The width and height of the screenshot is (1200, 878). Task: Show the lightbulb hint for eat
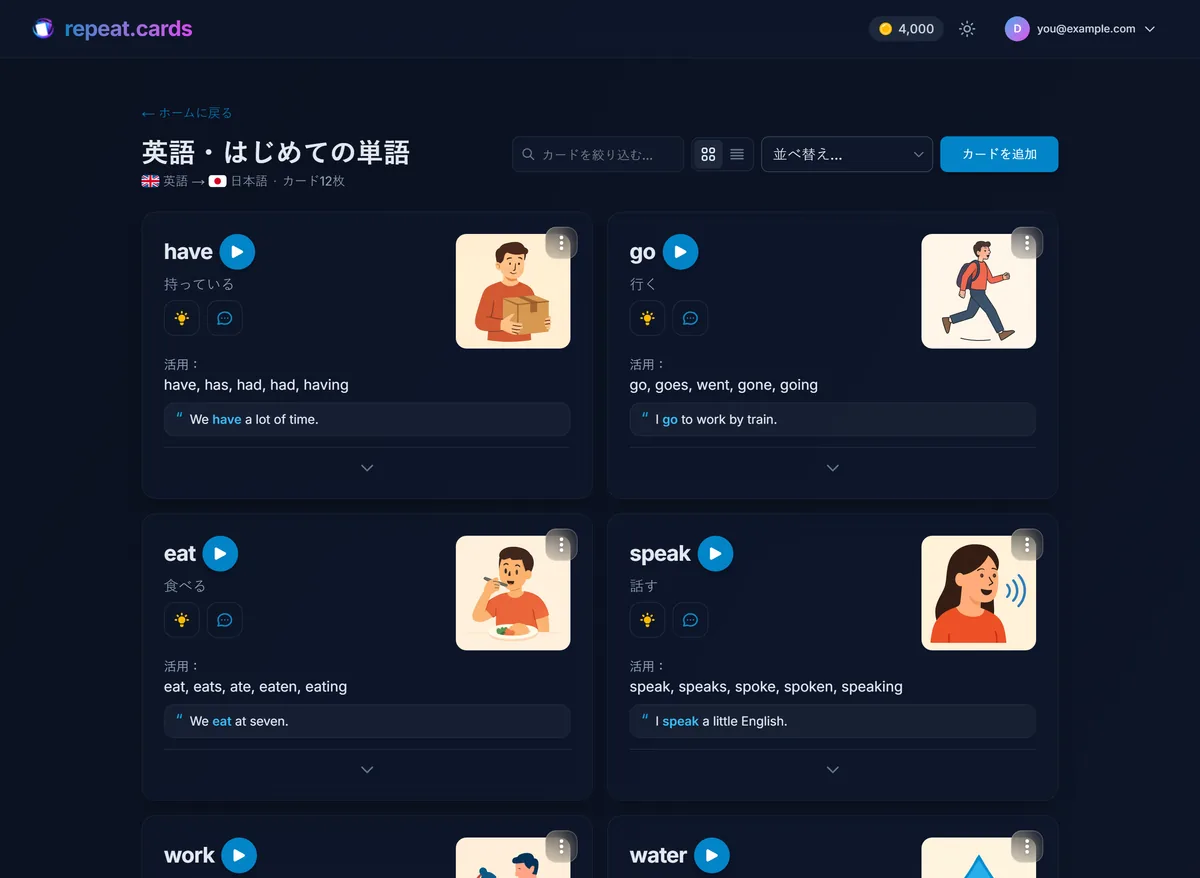click(182, 620)
